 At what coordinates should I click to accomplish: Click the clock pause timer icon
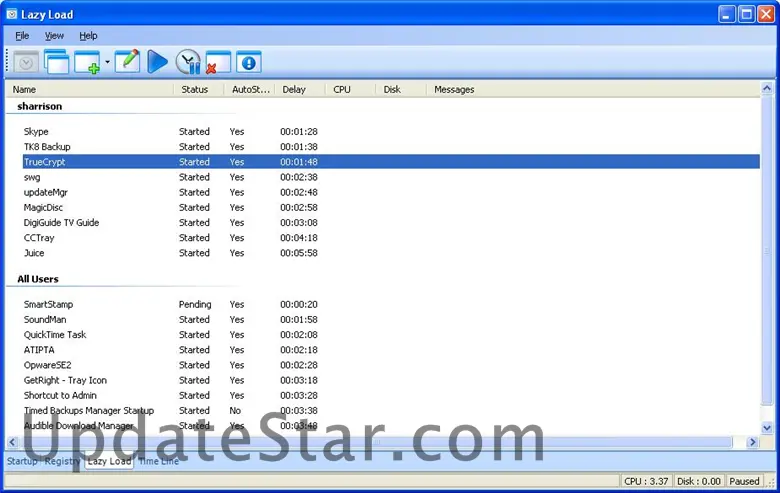coord(188,62)
